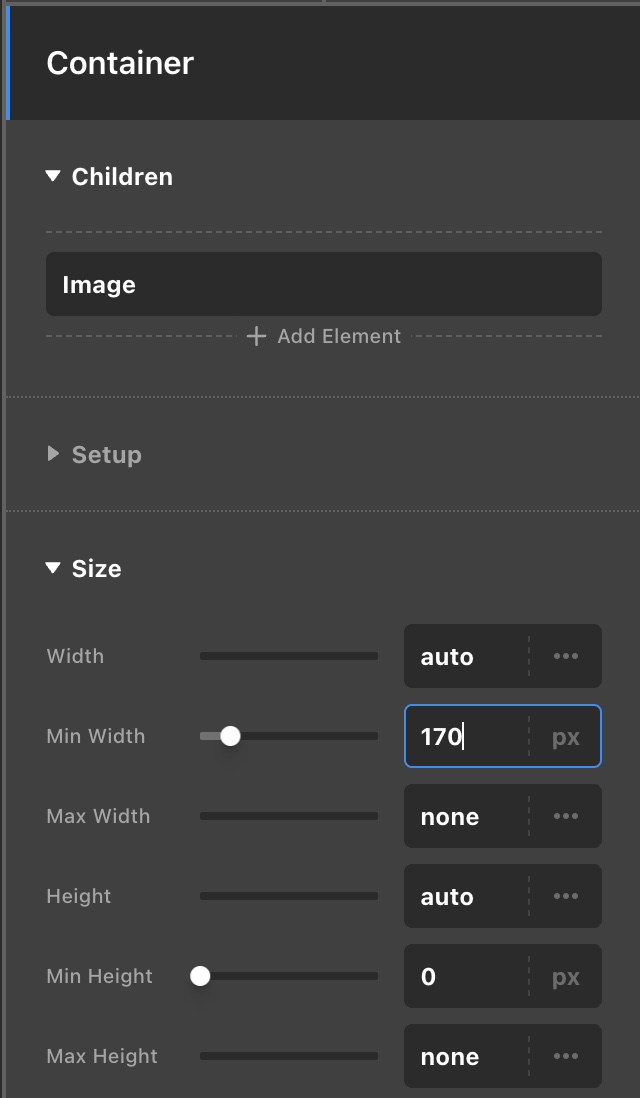Change Min Height px unit

566,977
